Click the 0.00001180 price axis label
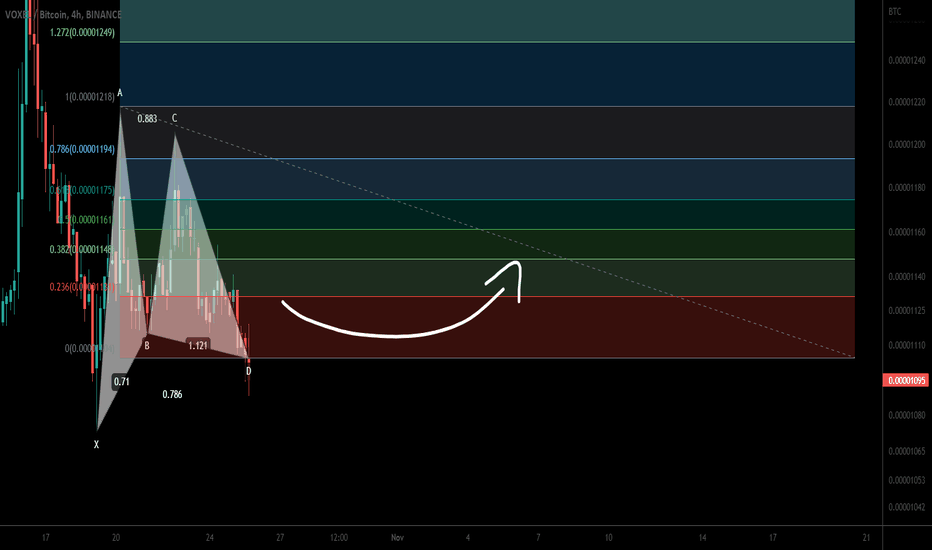The width and height of the screenshot is (932, 550). click(906, 187)
